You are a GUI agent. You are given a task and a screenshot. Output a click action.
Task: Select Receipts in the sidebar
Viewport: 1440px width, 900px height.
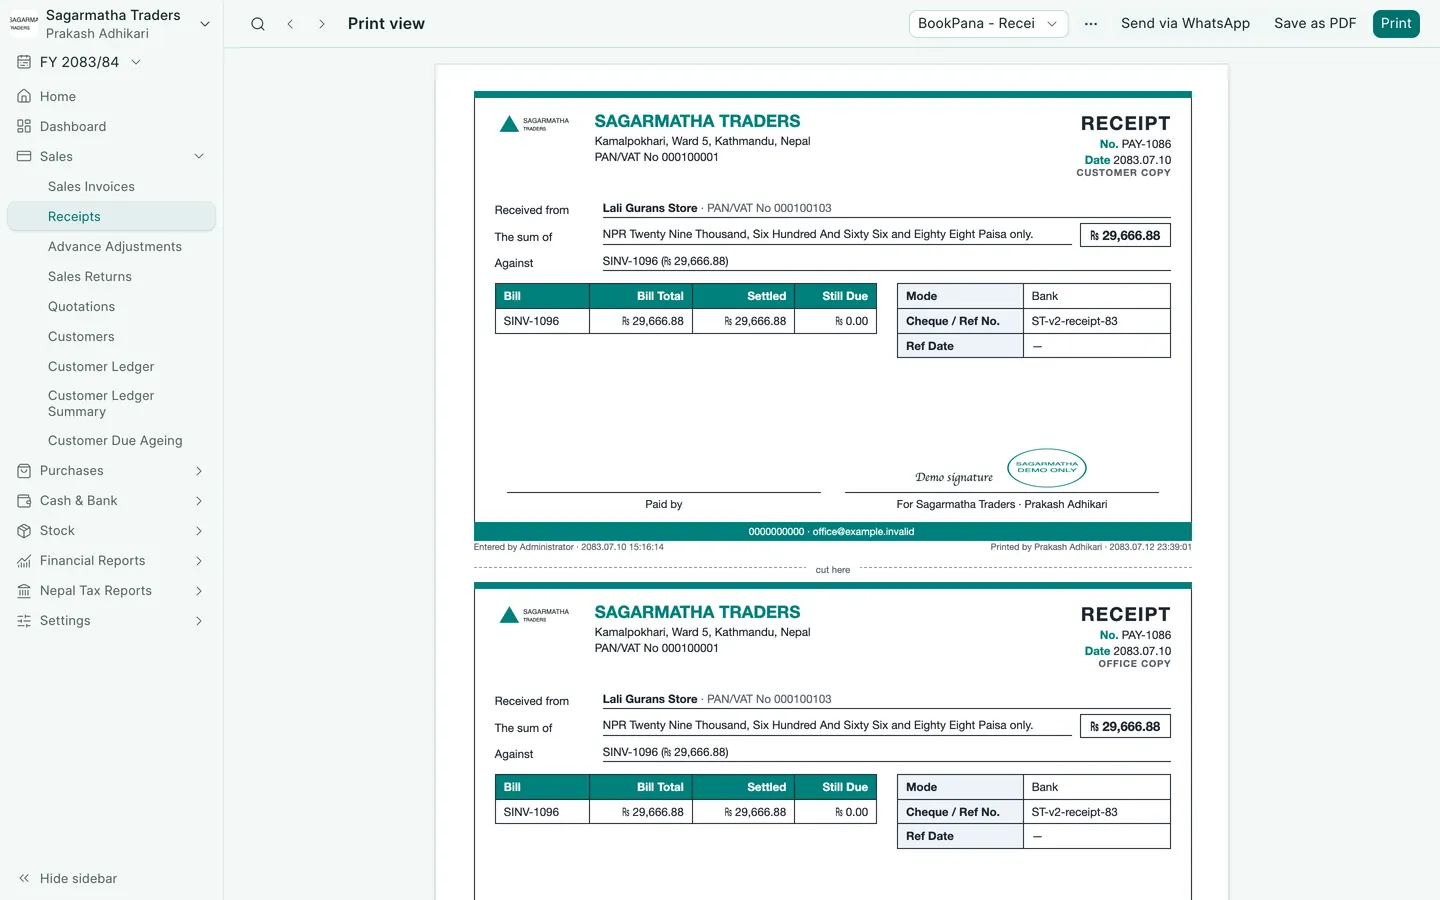[x=111, y=217]
